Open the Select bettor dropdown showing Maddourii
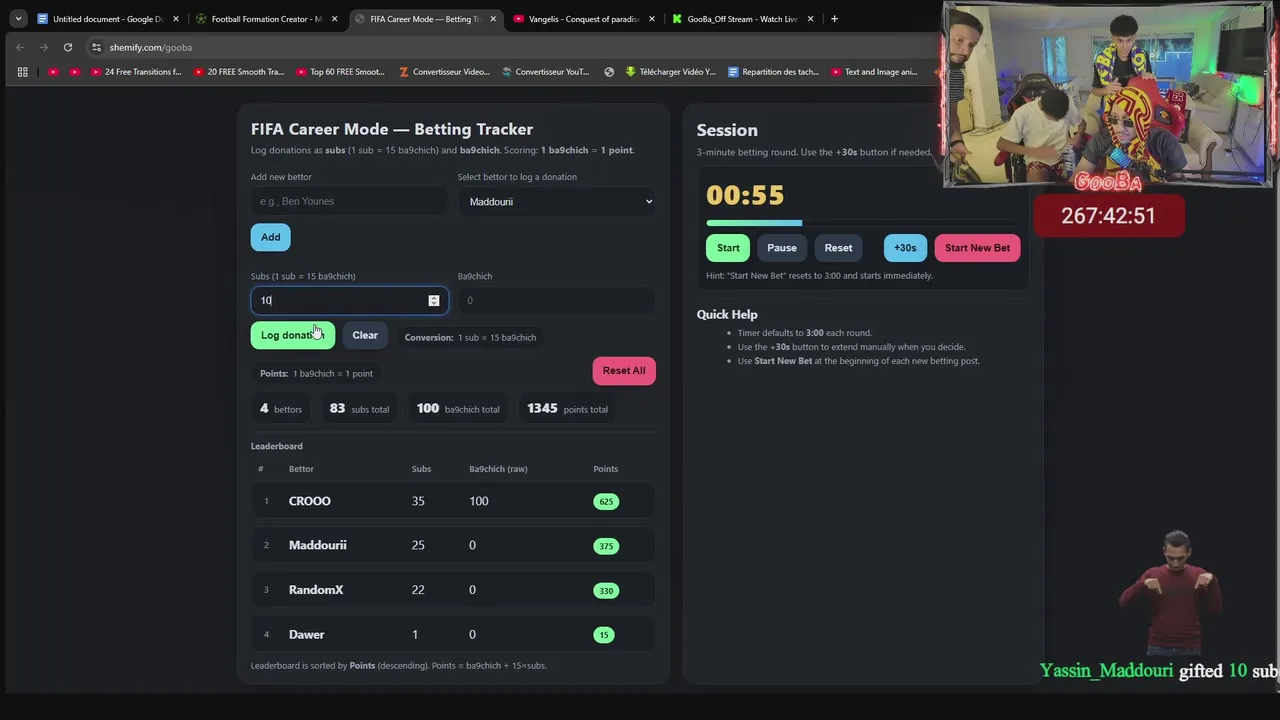Viewport: 1280px width, 720px height. 557,201
